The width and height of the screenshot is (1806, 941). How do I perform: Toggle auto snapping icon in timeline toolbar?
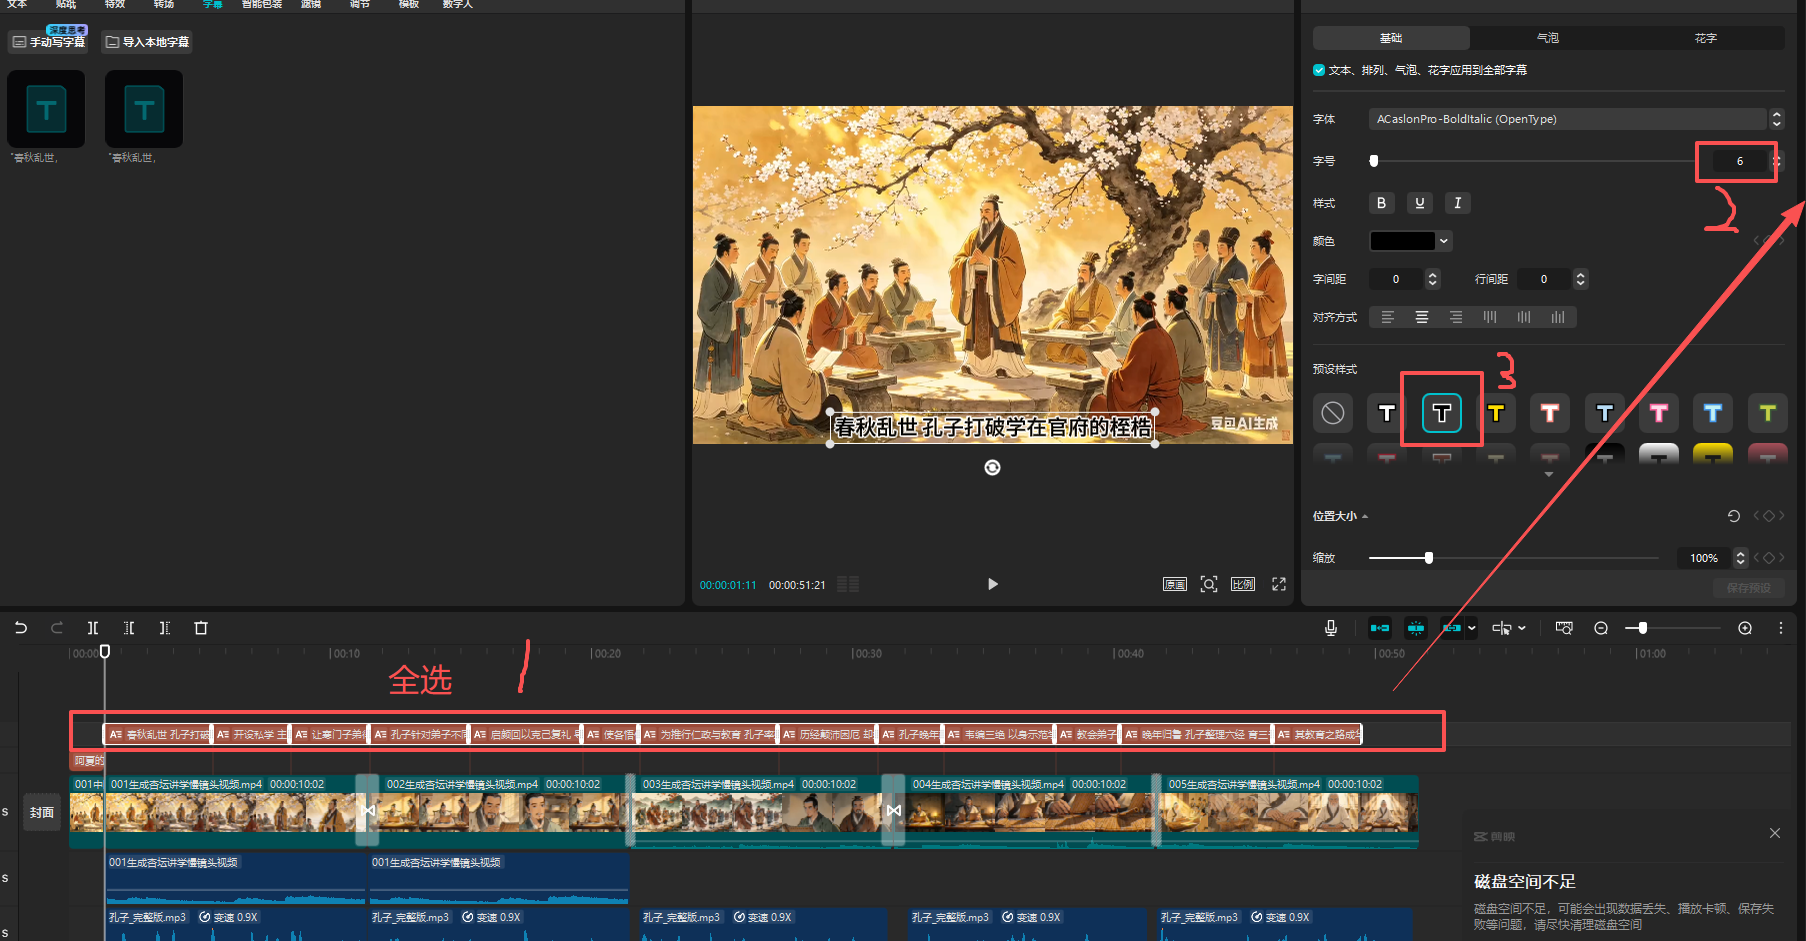[x=1416, y=628]
